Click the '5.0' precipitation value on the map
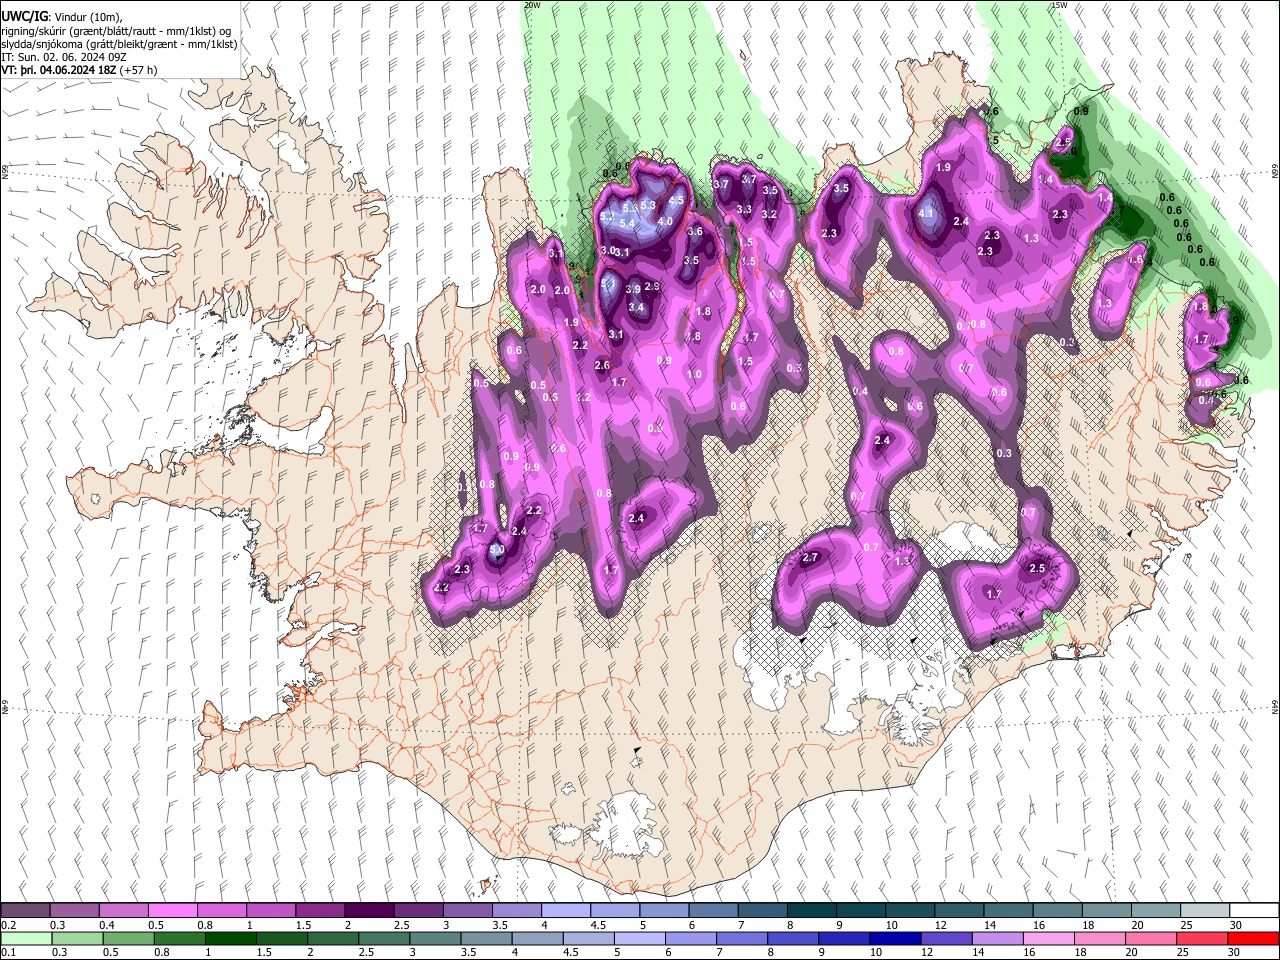This screenshot has height=960, width=1280. [498, 550]
